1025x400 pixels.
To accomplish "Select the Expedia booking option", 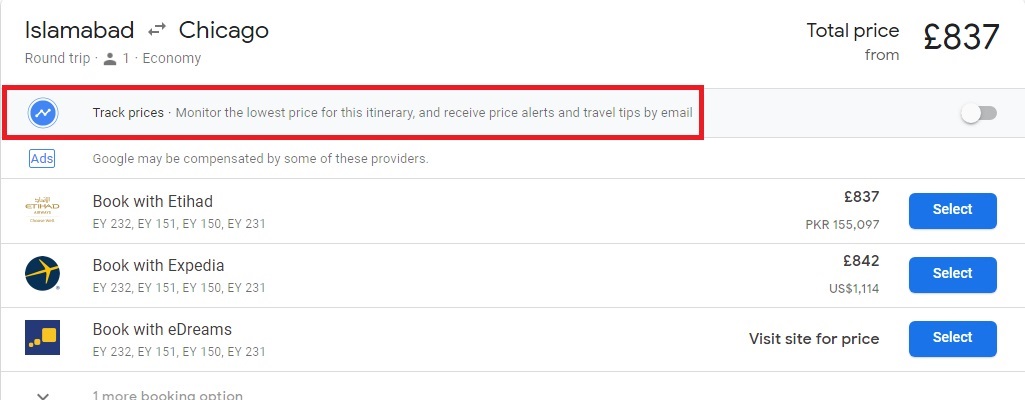I will (952, 274).
